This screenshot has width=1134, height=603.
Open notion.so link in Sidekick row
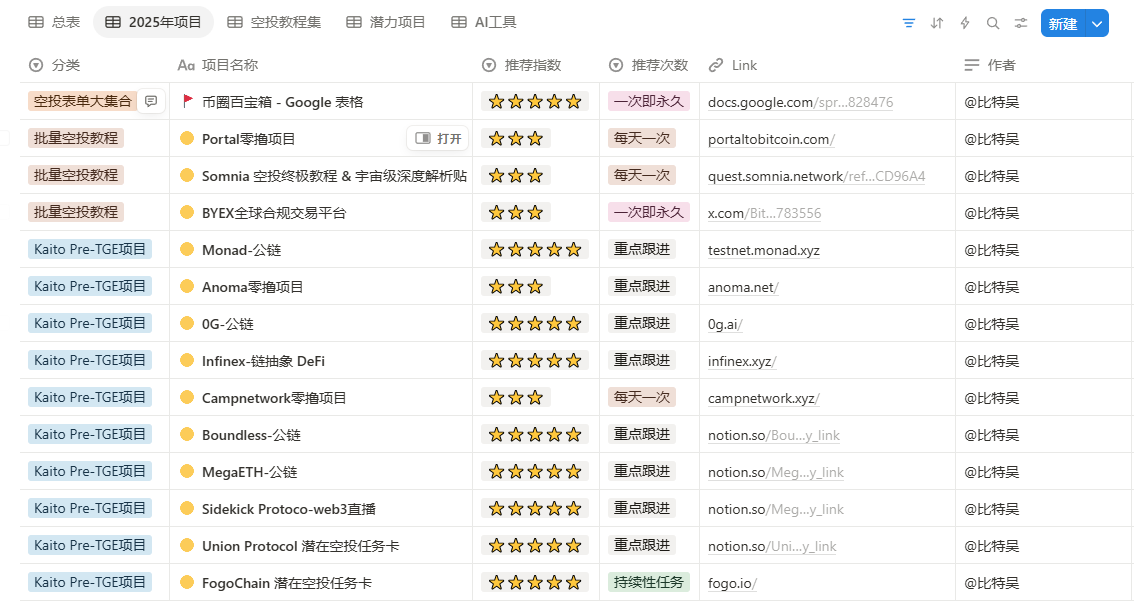776,509
